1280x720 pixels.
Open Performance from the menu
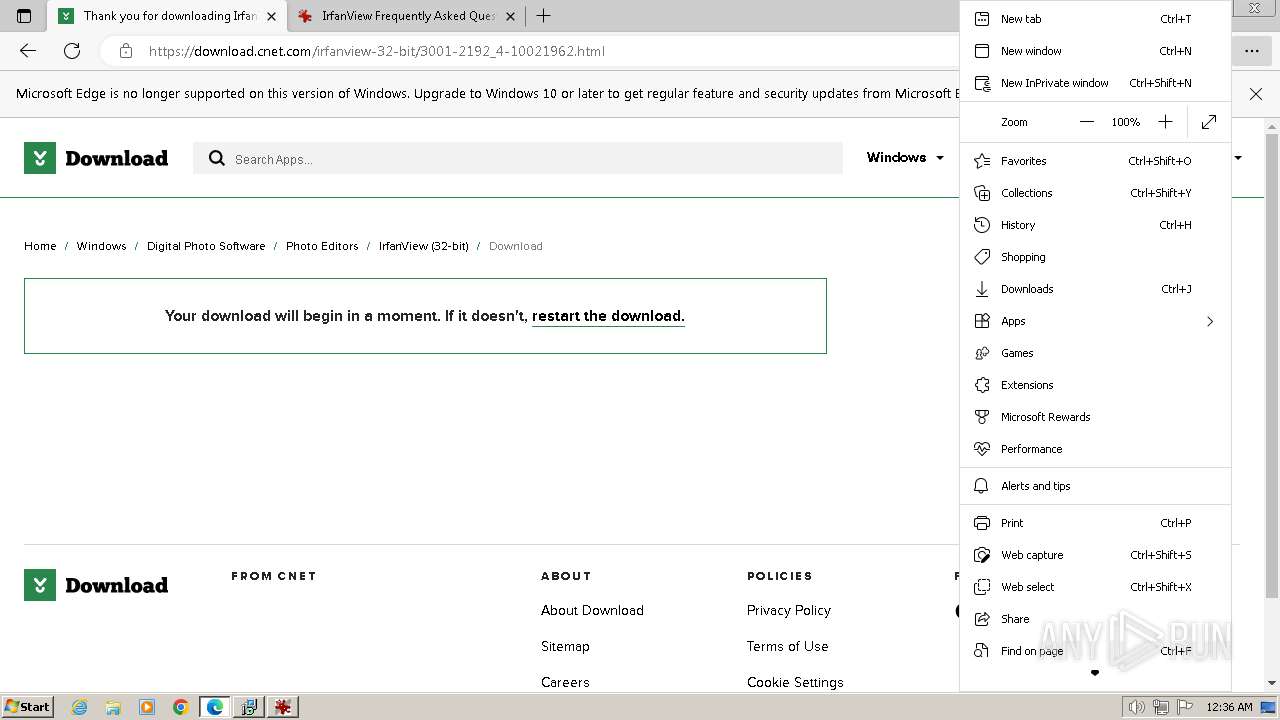coord(1095,449)
